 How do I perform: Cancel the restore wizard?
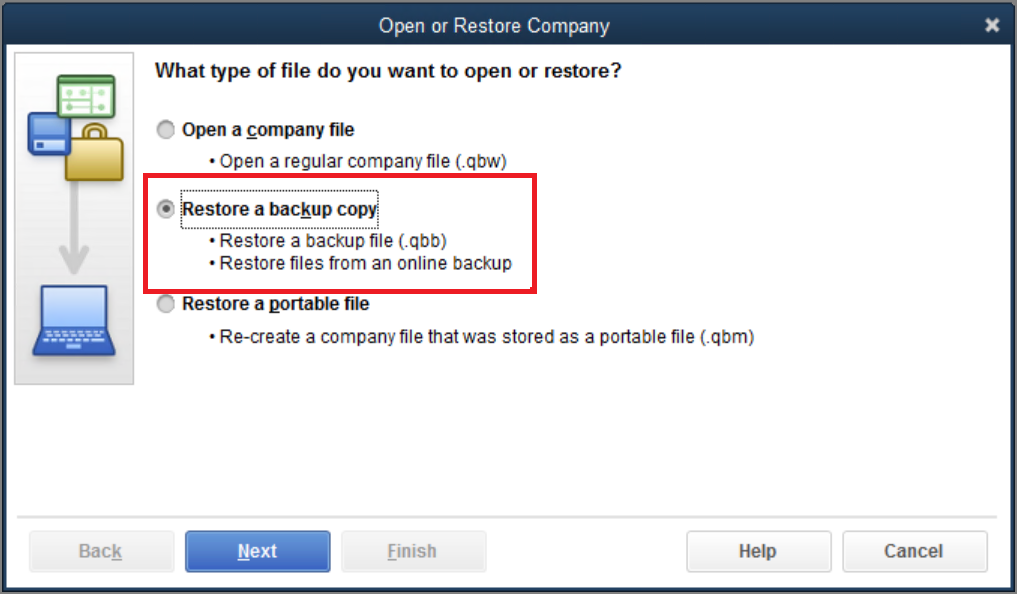pos(915,551)
